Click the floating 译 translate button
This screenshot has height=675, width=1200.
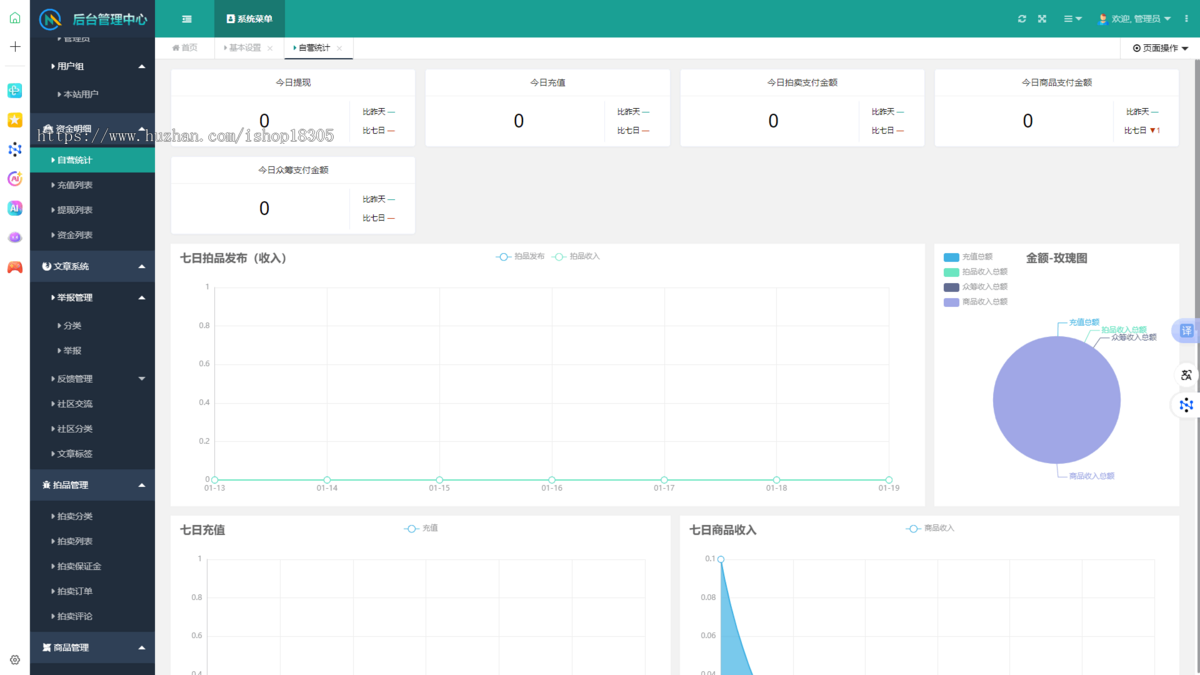[1186, 331]
